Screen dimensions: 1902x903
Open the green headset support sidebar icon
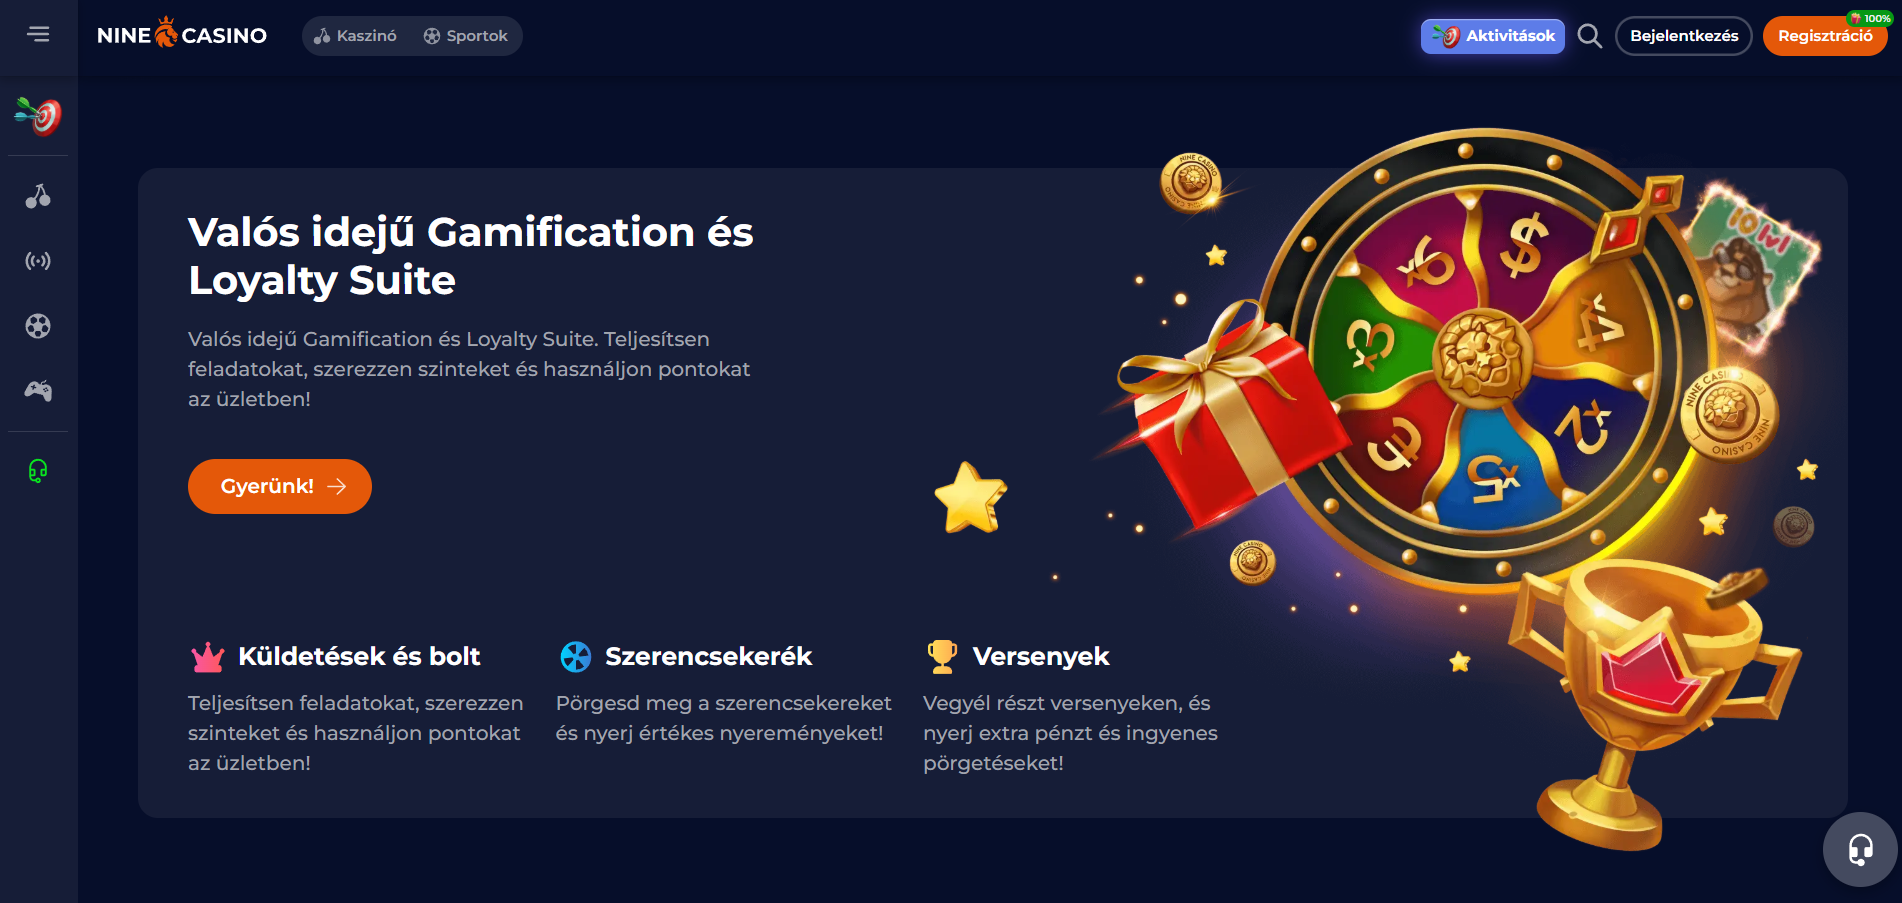click(x=38, y=471)
